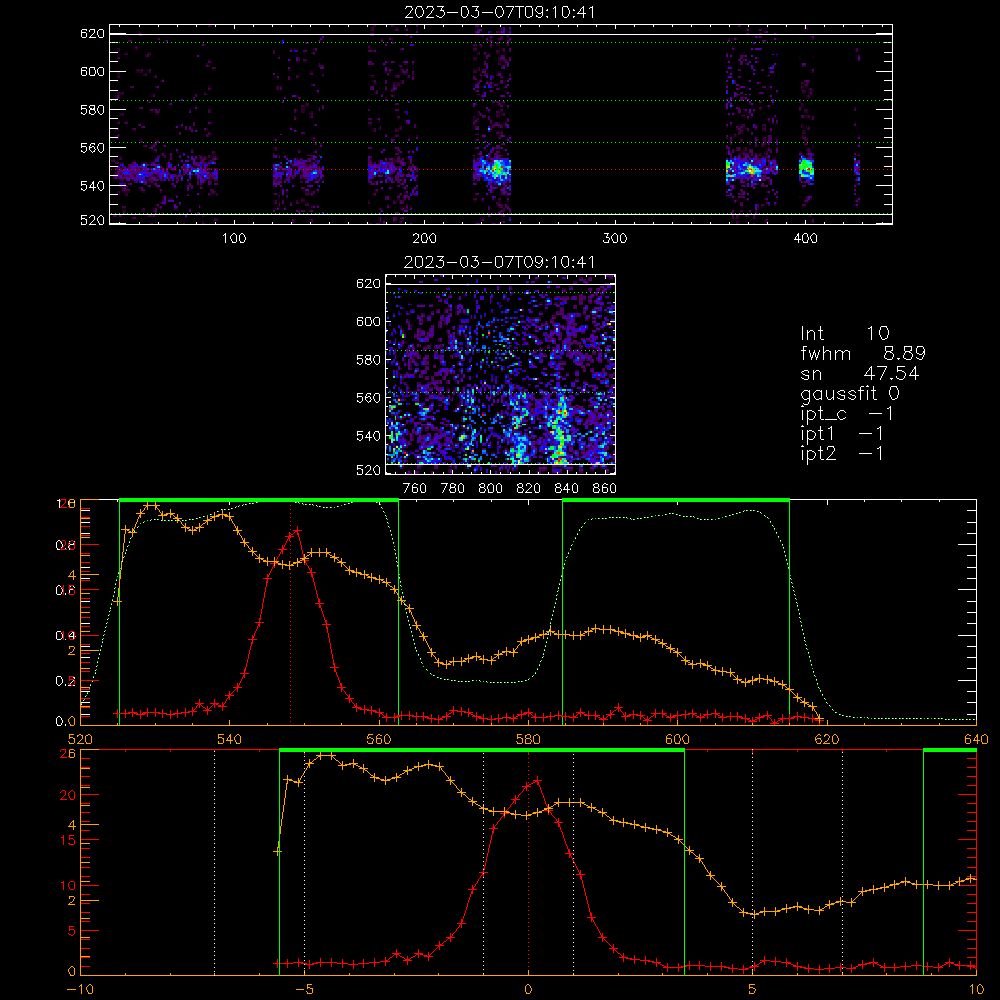Click the 580 x-axis label of profile plot
This screenshot has width=1000, height=1000.
click(528, 739)
